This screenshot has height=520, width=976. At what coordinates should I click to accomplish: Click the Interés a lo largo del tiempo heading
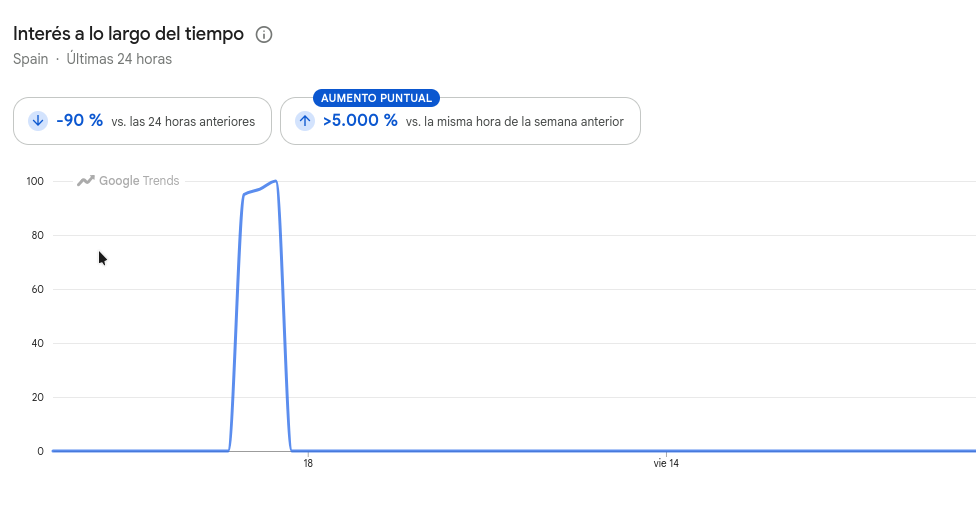click(x=128, y=34)
